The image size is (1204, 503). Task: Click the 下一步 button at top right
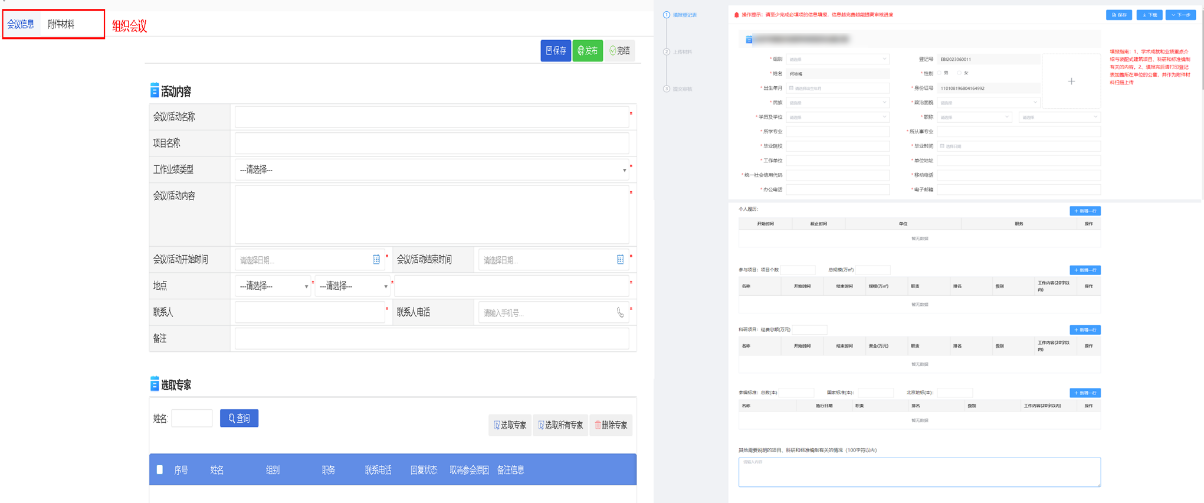[x=1181, y=15]
